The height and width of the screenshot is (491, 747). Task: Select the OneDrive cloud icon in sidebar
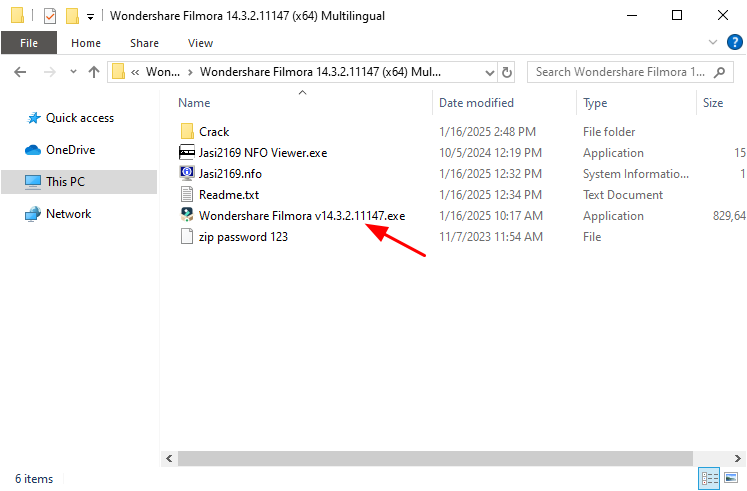point(32,150)
